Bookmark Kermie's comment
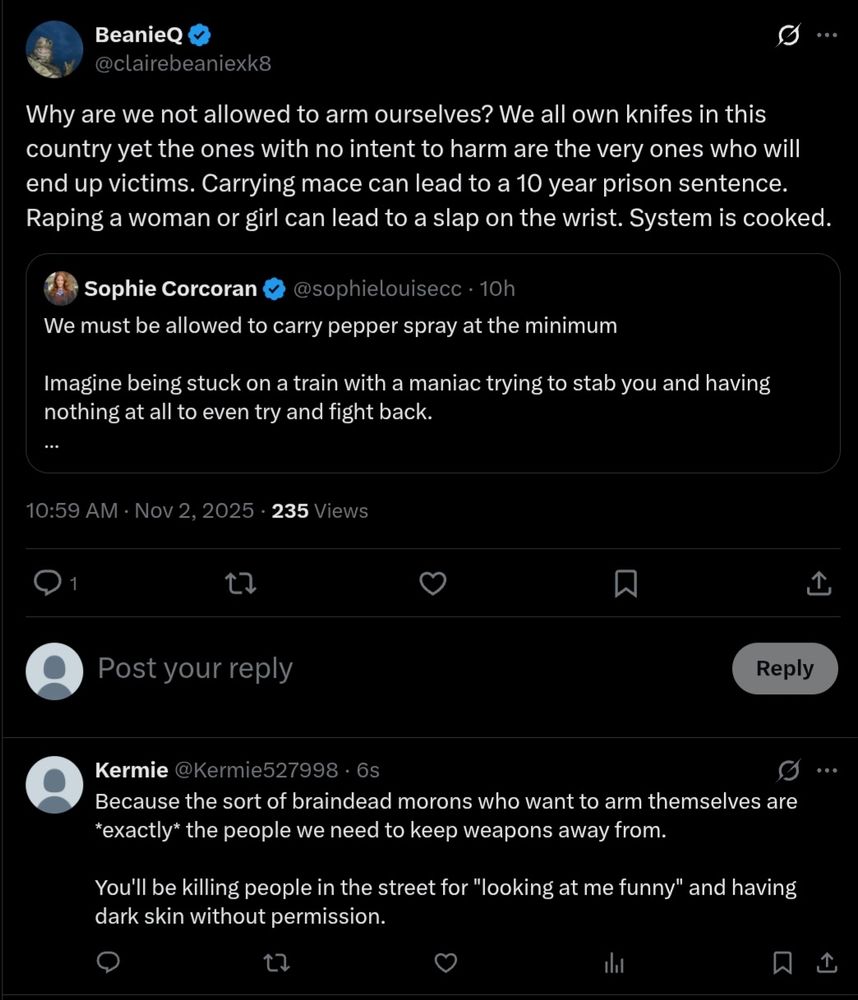Image resolution: width=858 pixels, height=1000 pixels. coord(783,962)
